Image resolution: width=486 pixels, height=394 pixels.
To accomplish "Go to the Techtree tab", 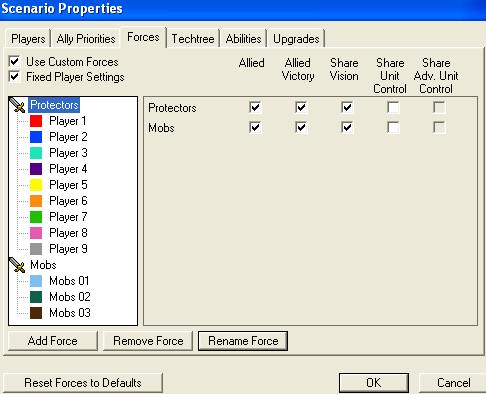I will tap(193, 39).
